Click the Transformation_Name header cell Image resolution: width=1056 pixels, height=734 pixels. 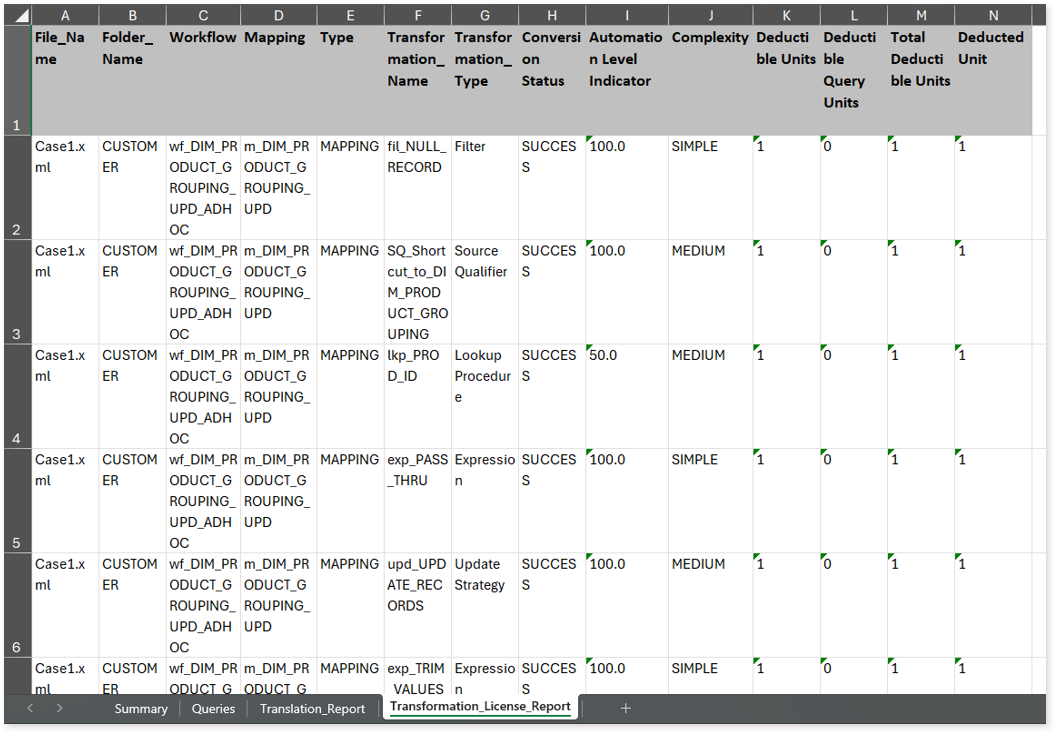point(418,81)
